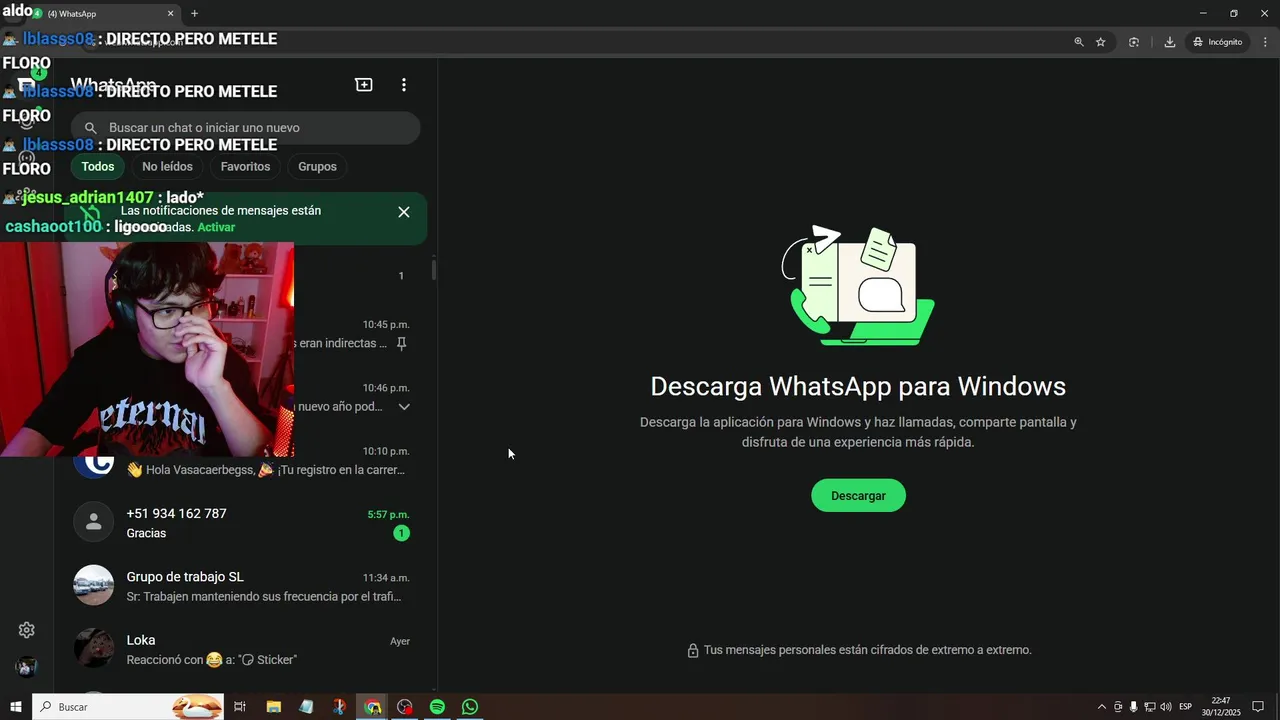
Task: Expand the chevron on 10:46 p.m. chat
Action: 404,407
